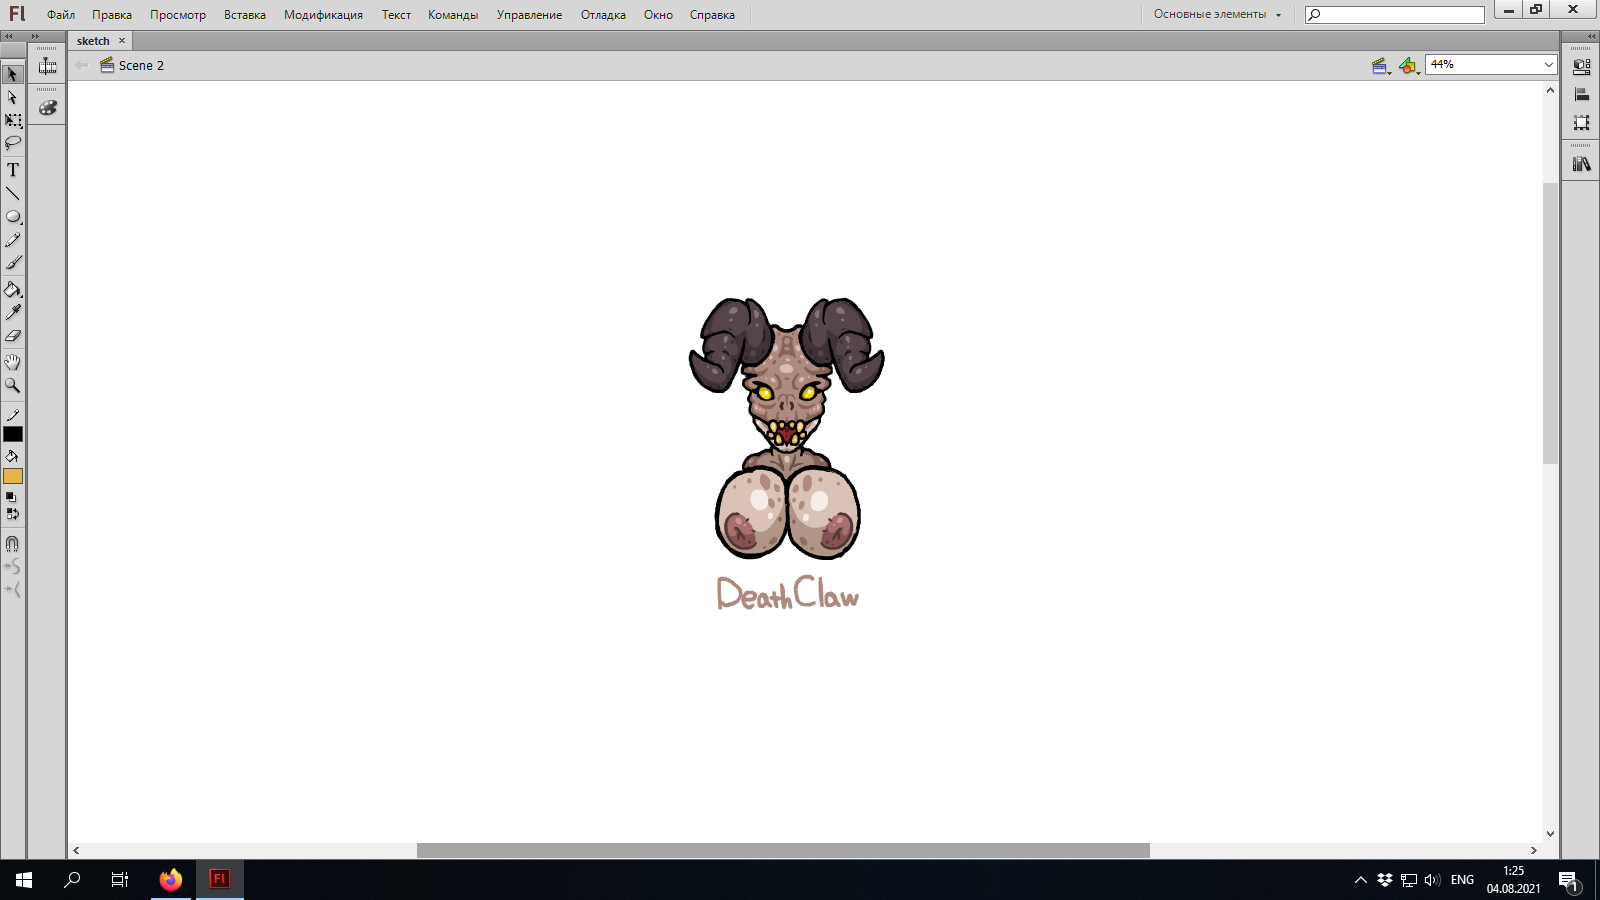The image size is (1600, 900).
Task: Open the Управление menu
Action: [x=529, y=15]
